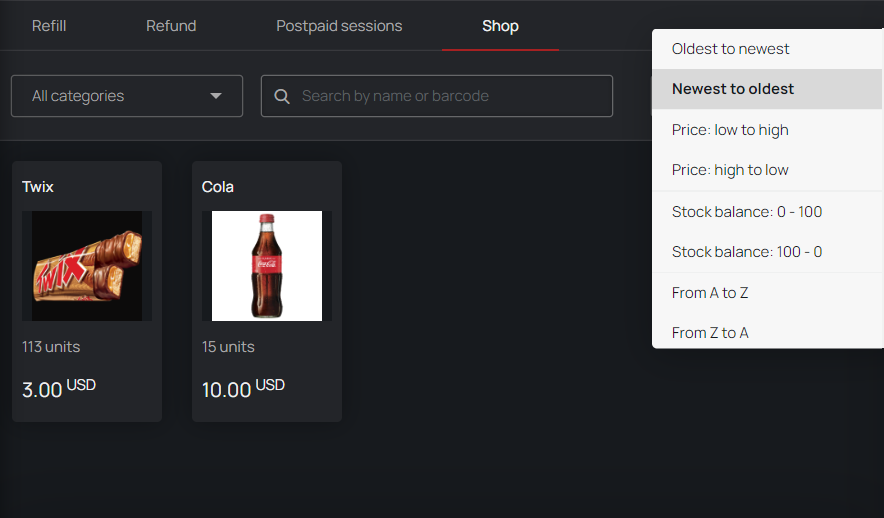Choose Newest to oldest sort option
The image size is (884, 518).
[x=767, y=89]
